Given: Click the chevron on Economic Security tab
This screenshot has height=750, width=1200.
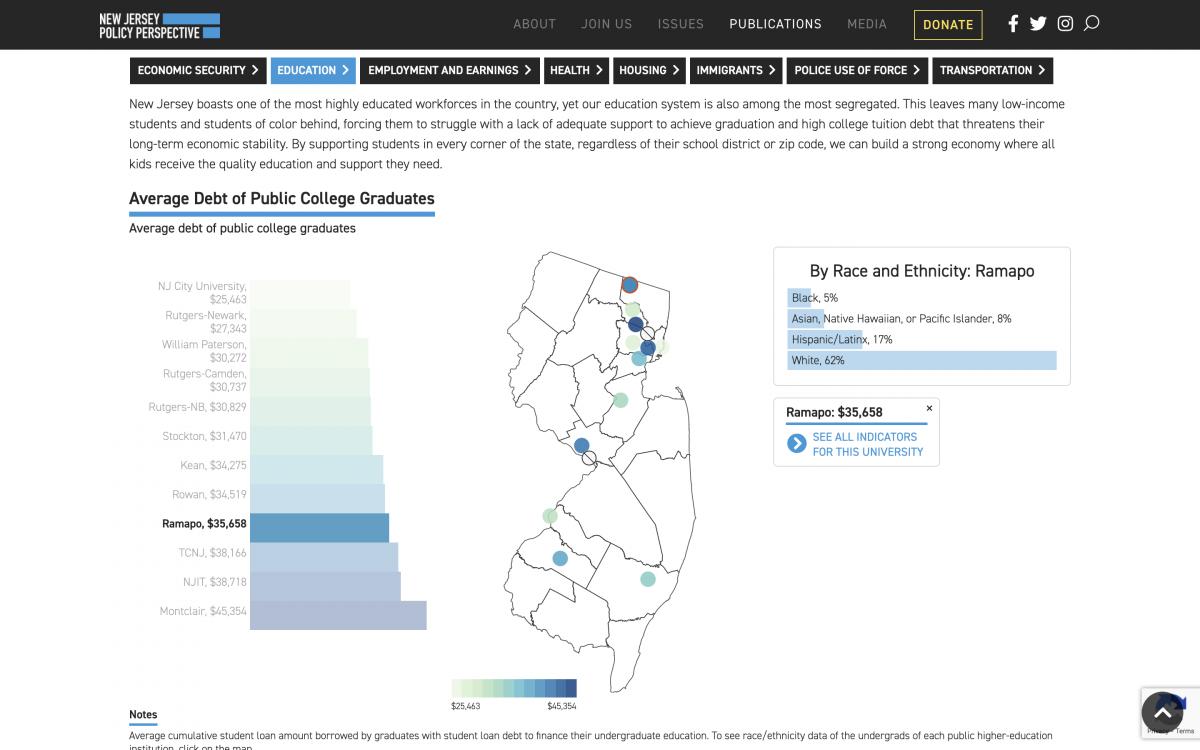Looking at the screenshot, I should 255,70.
